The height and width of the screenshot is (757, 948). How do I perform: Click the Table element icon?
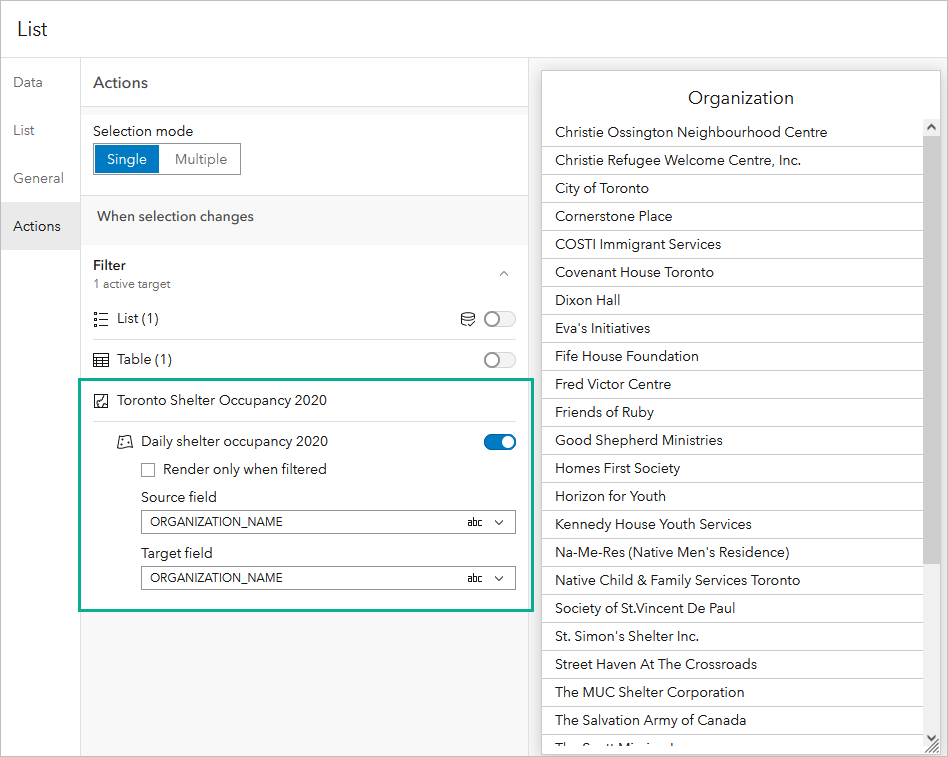click(100, 360)
